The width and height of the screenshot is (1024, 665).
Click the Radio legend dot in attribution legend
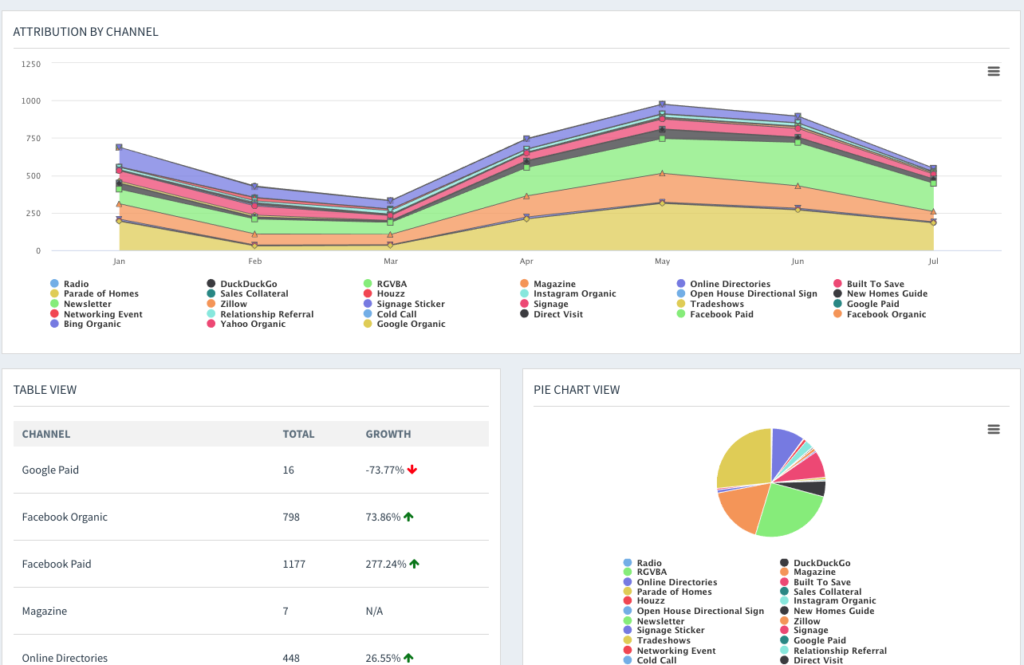click(x=55, y=284)
